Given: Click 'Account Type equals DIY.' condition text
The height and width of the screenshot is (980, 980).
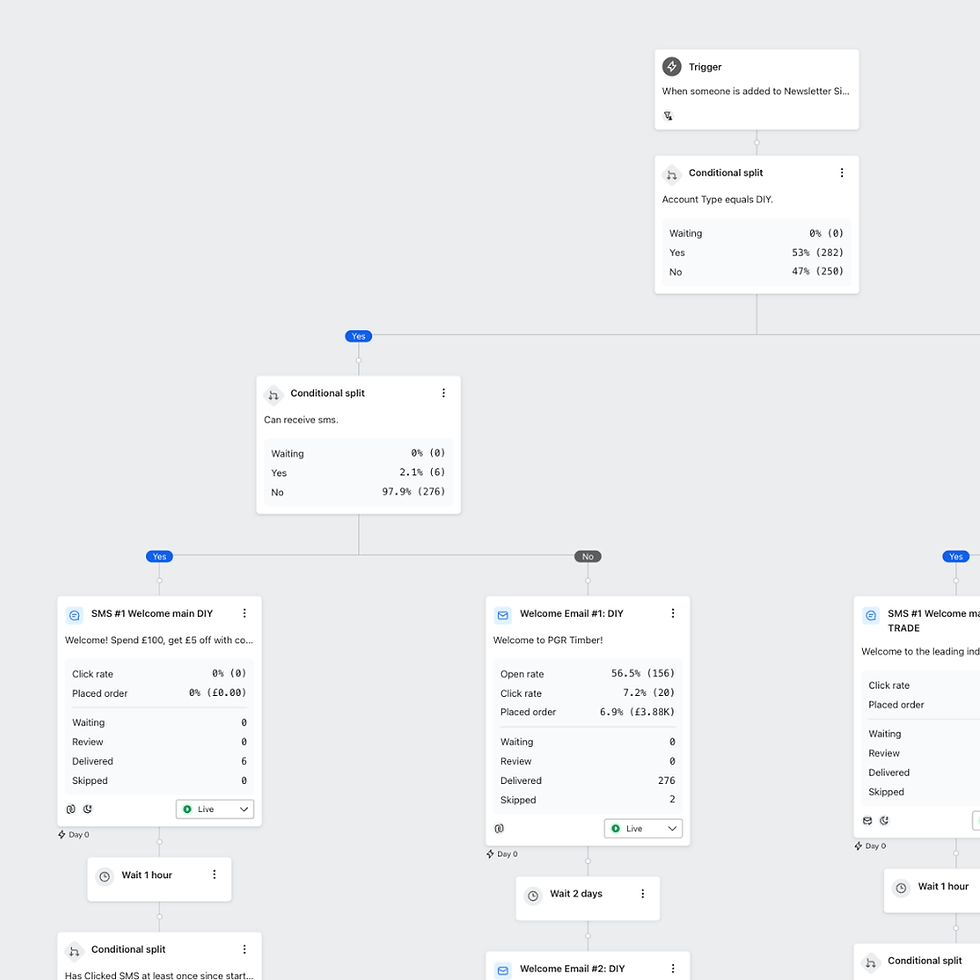Looking at the screenshot, I should coord(718,199).
